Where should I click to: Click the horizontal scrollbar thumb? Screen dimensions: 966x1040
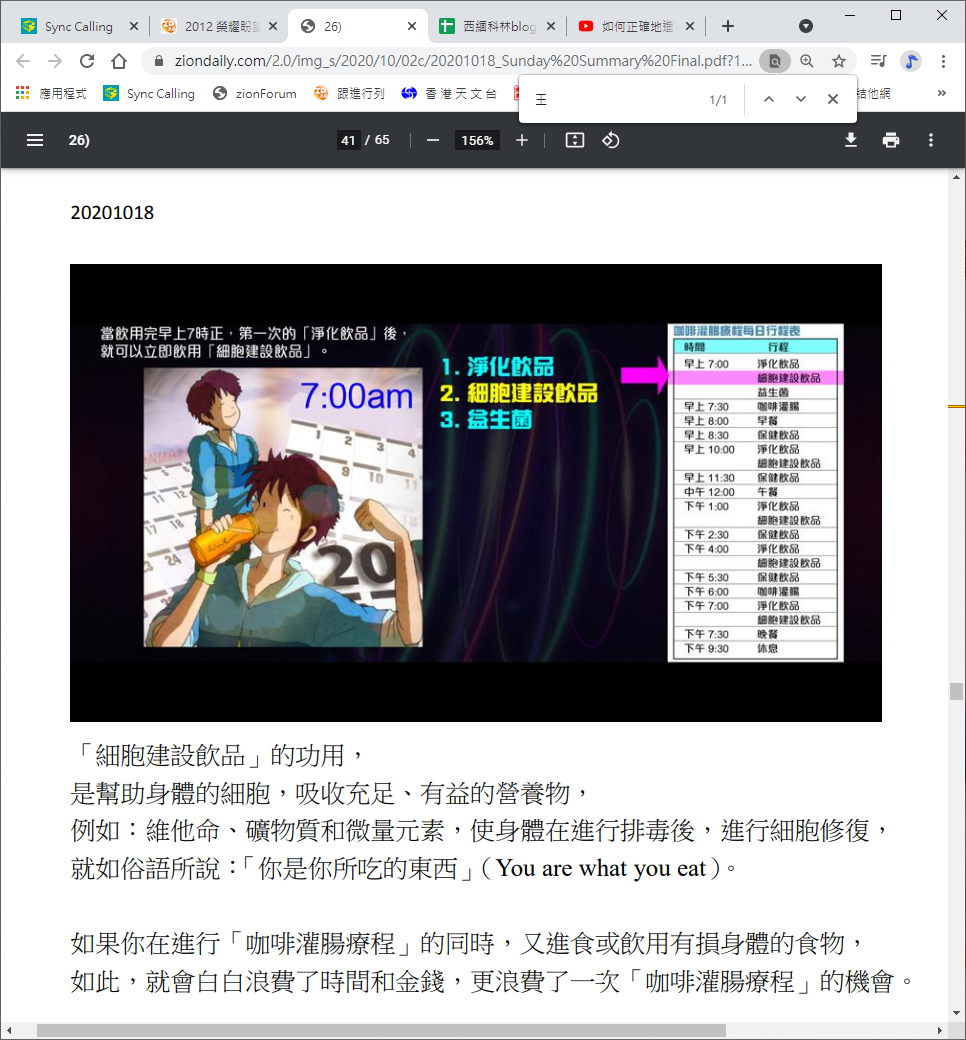(x=381, y=1031)
